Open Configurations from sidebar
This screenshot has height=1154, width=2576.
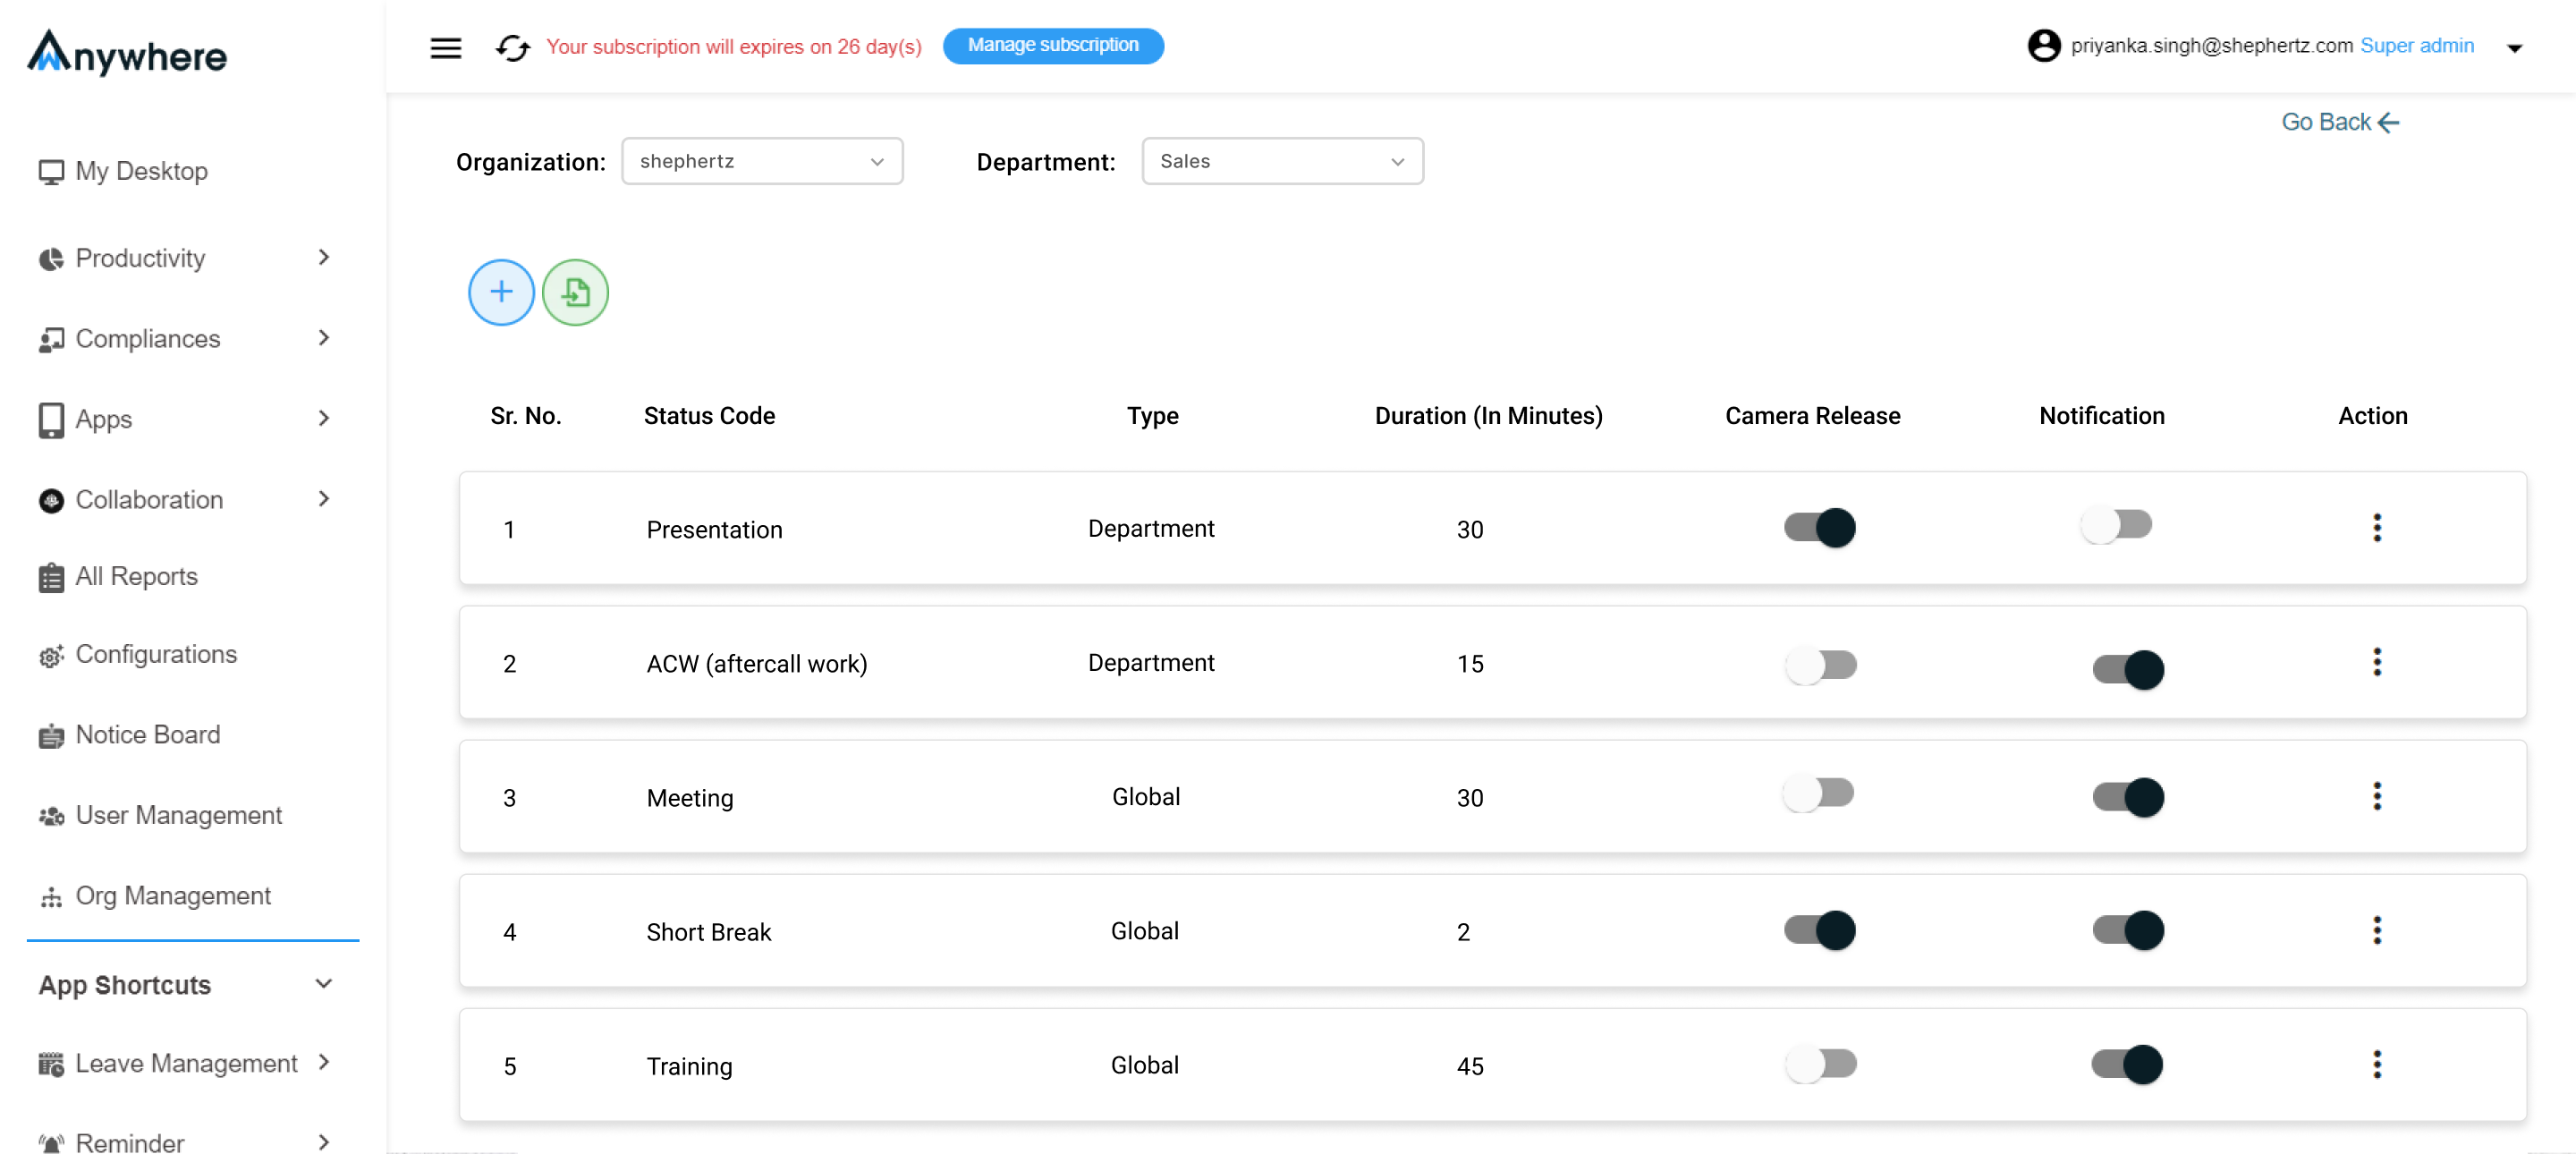click(x=157, y=654)
